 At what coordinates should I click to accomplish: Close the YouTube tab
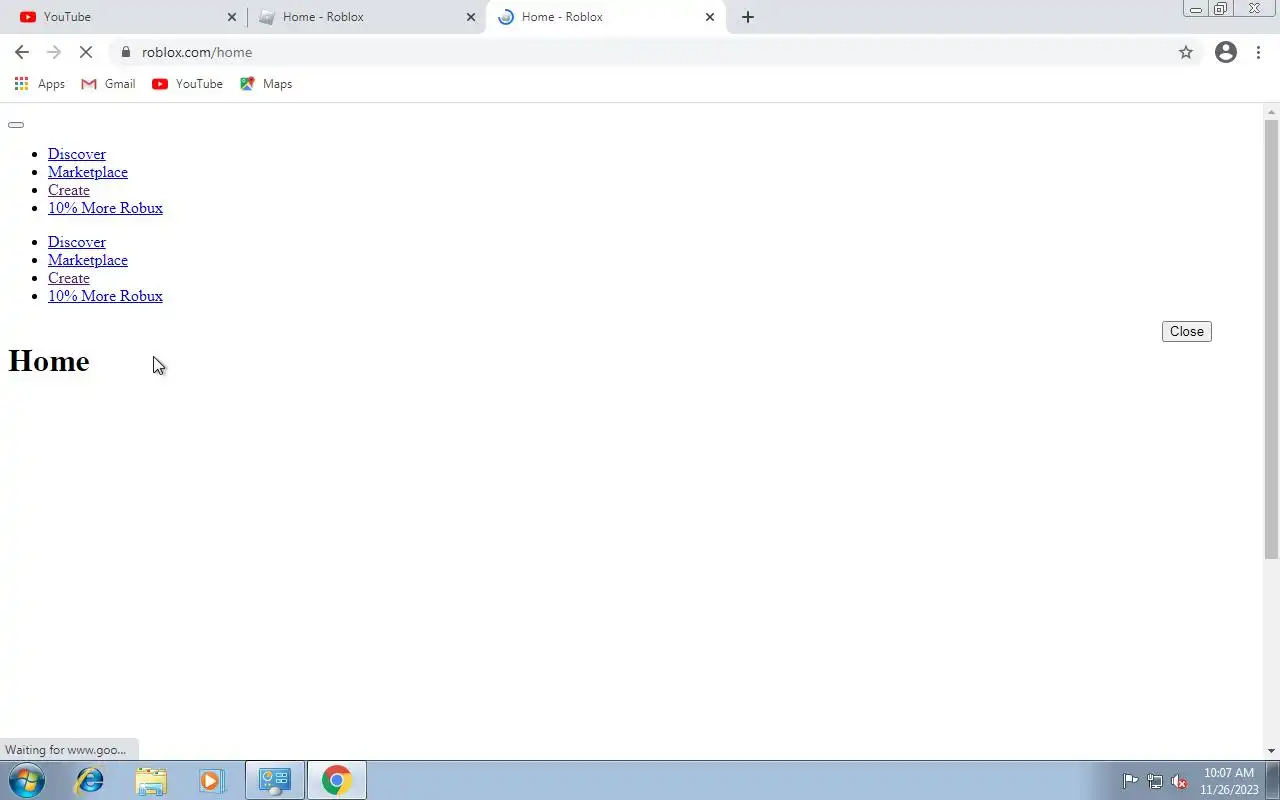[232, 17]
